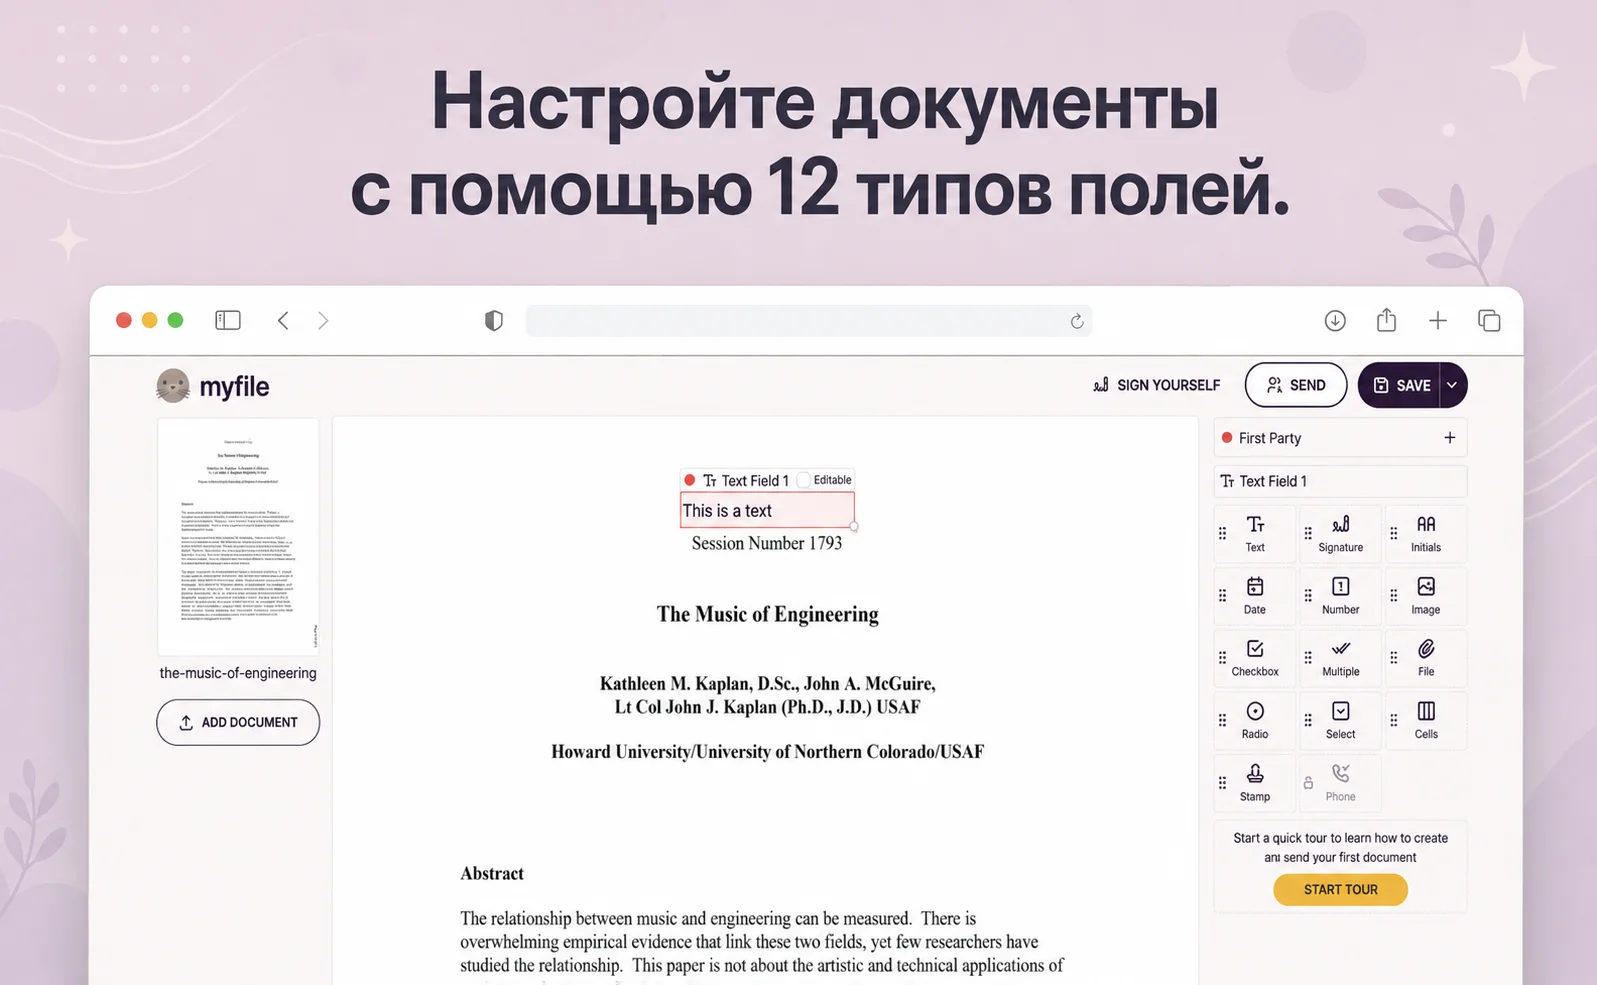
Task: Add a new party with plus icon
Action: 1449,438
